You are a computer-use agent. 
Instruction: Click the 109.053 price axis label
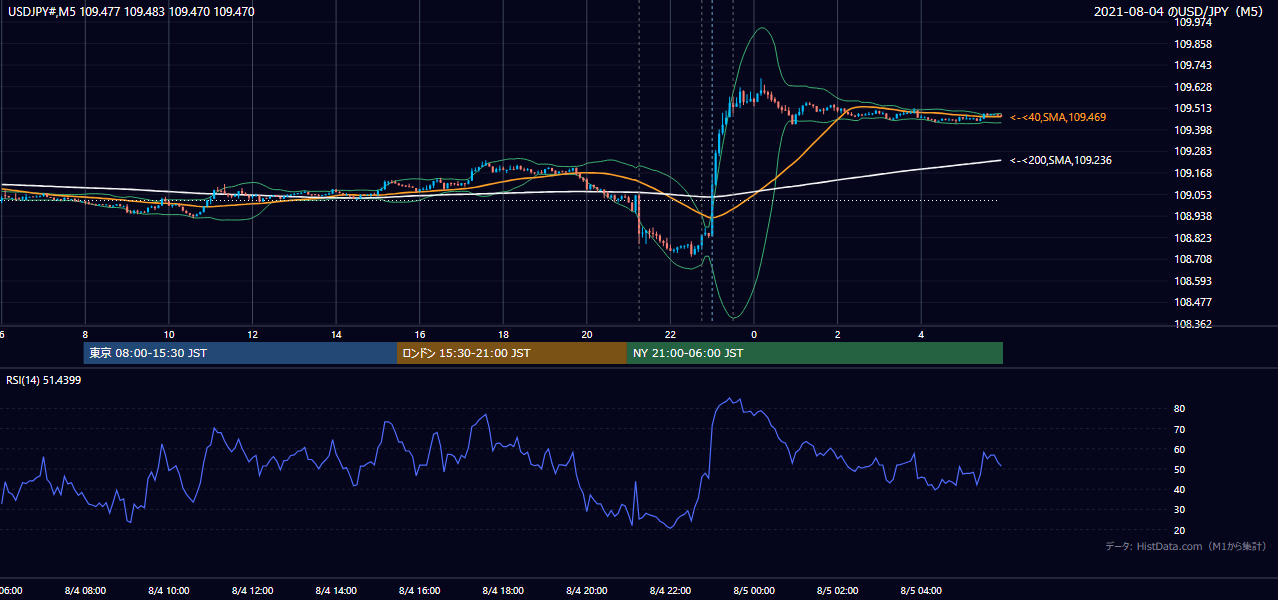point(1193,195)
